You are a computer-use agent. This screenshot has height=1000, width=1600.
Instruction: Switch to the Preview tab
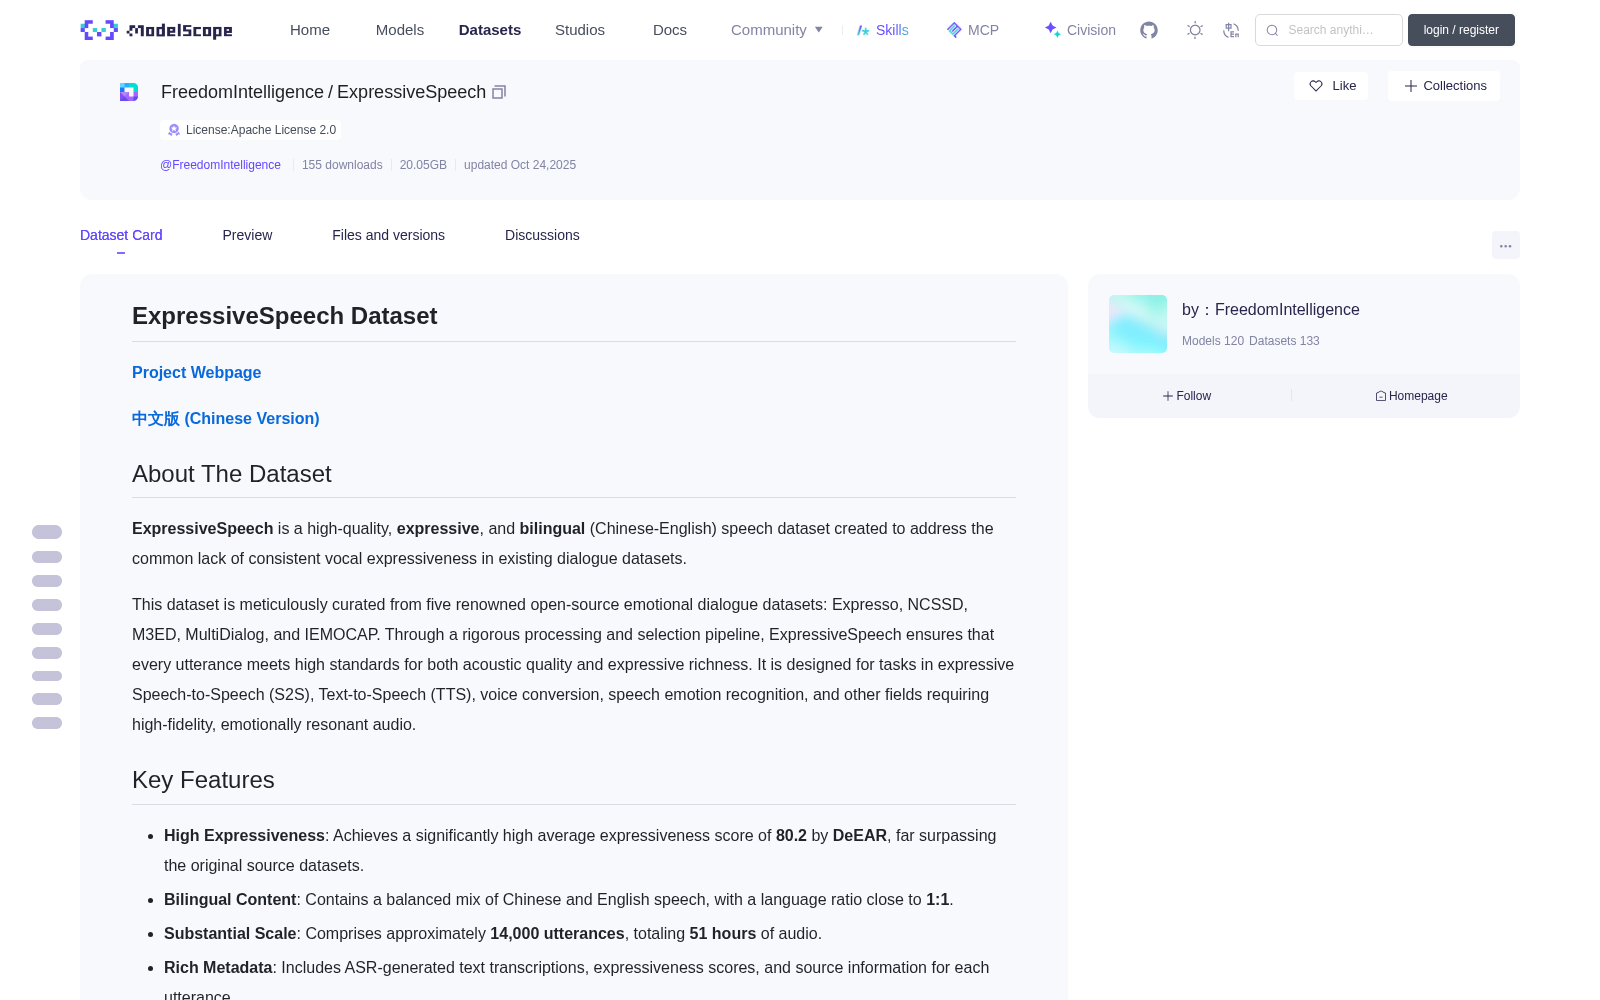247,235
